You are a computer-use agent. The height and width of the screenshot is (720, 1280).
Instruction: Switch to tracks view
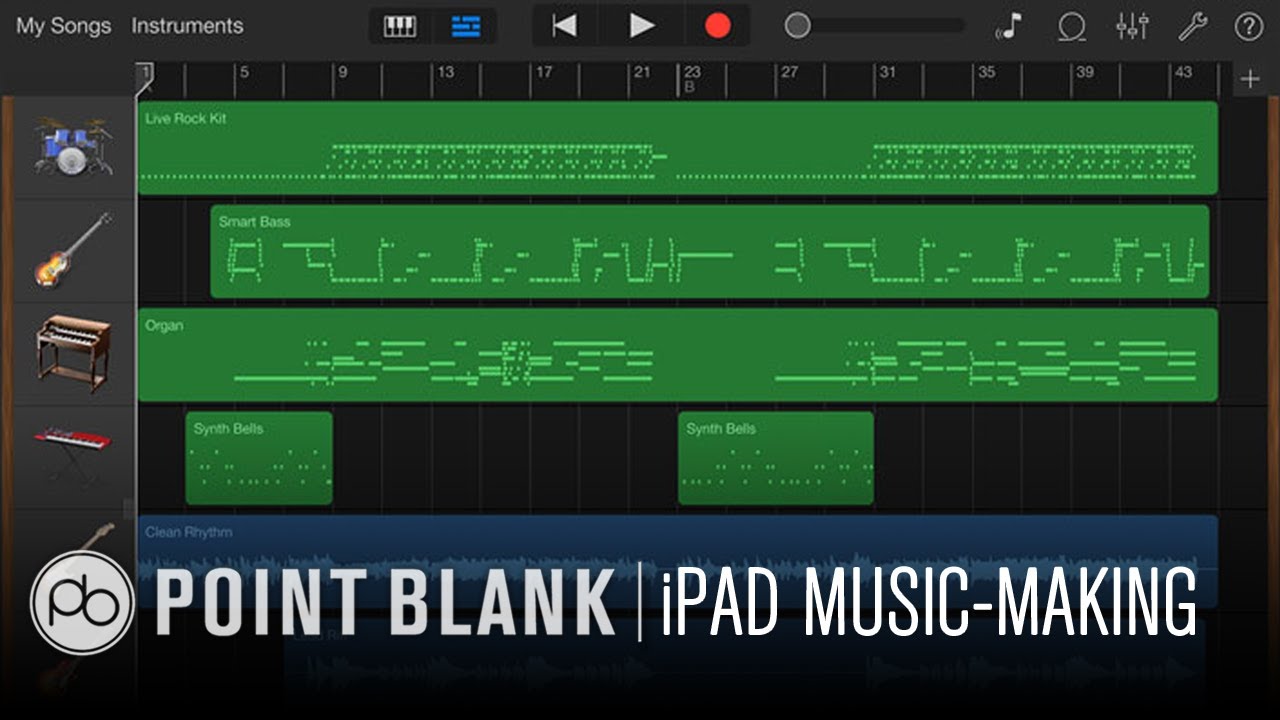point(465,26)
